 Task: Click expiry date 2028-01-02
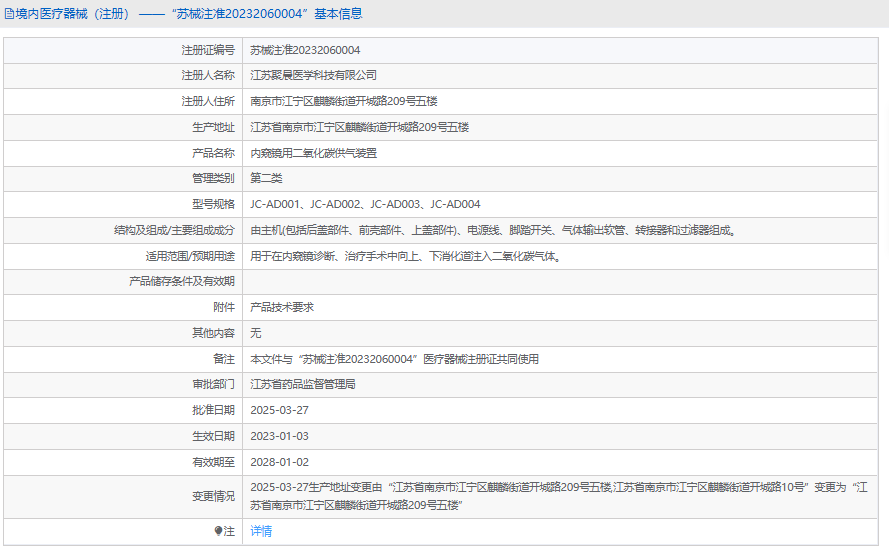coord(279,462)
